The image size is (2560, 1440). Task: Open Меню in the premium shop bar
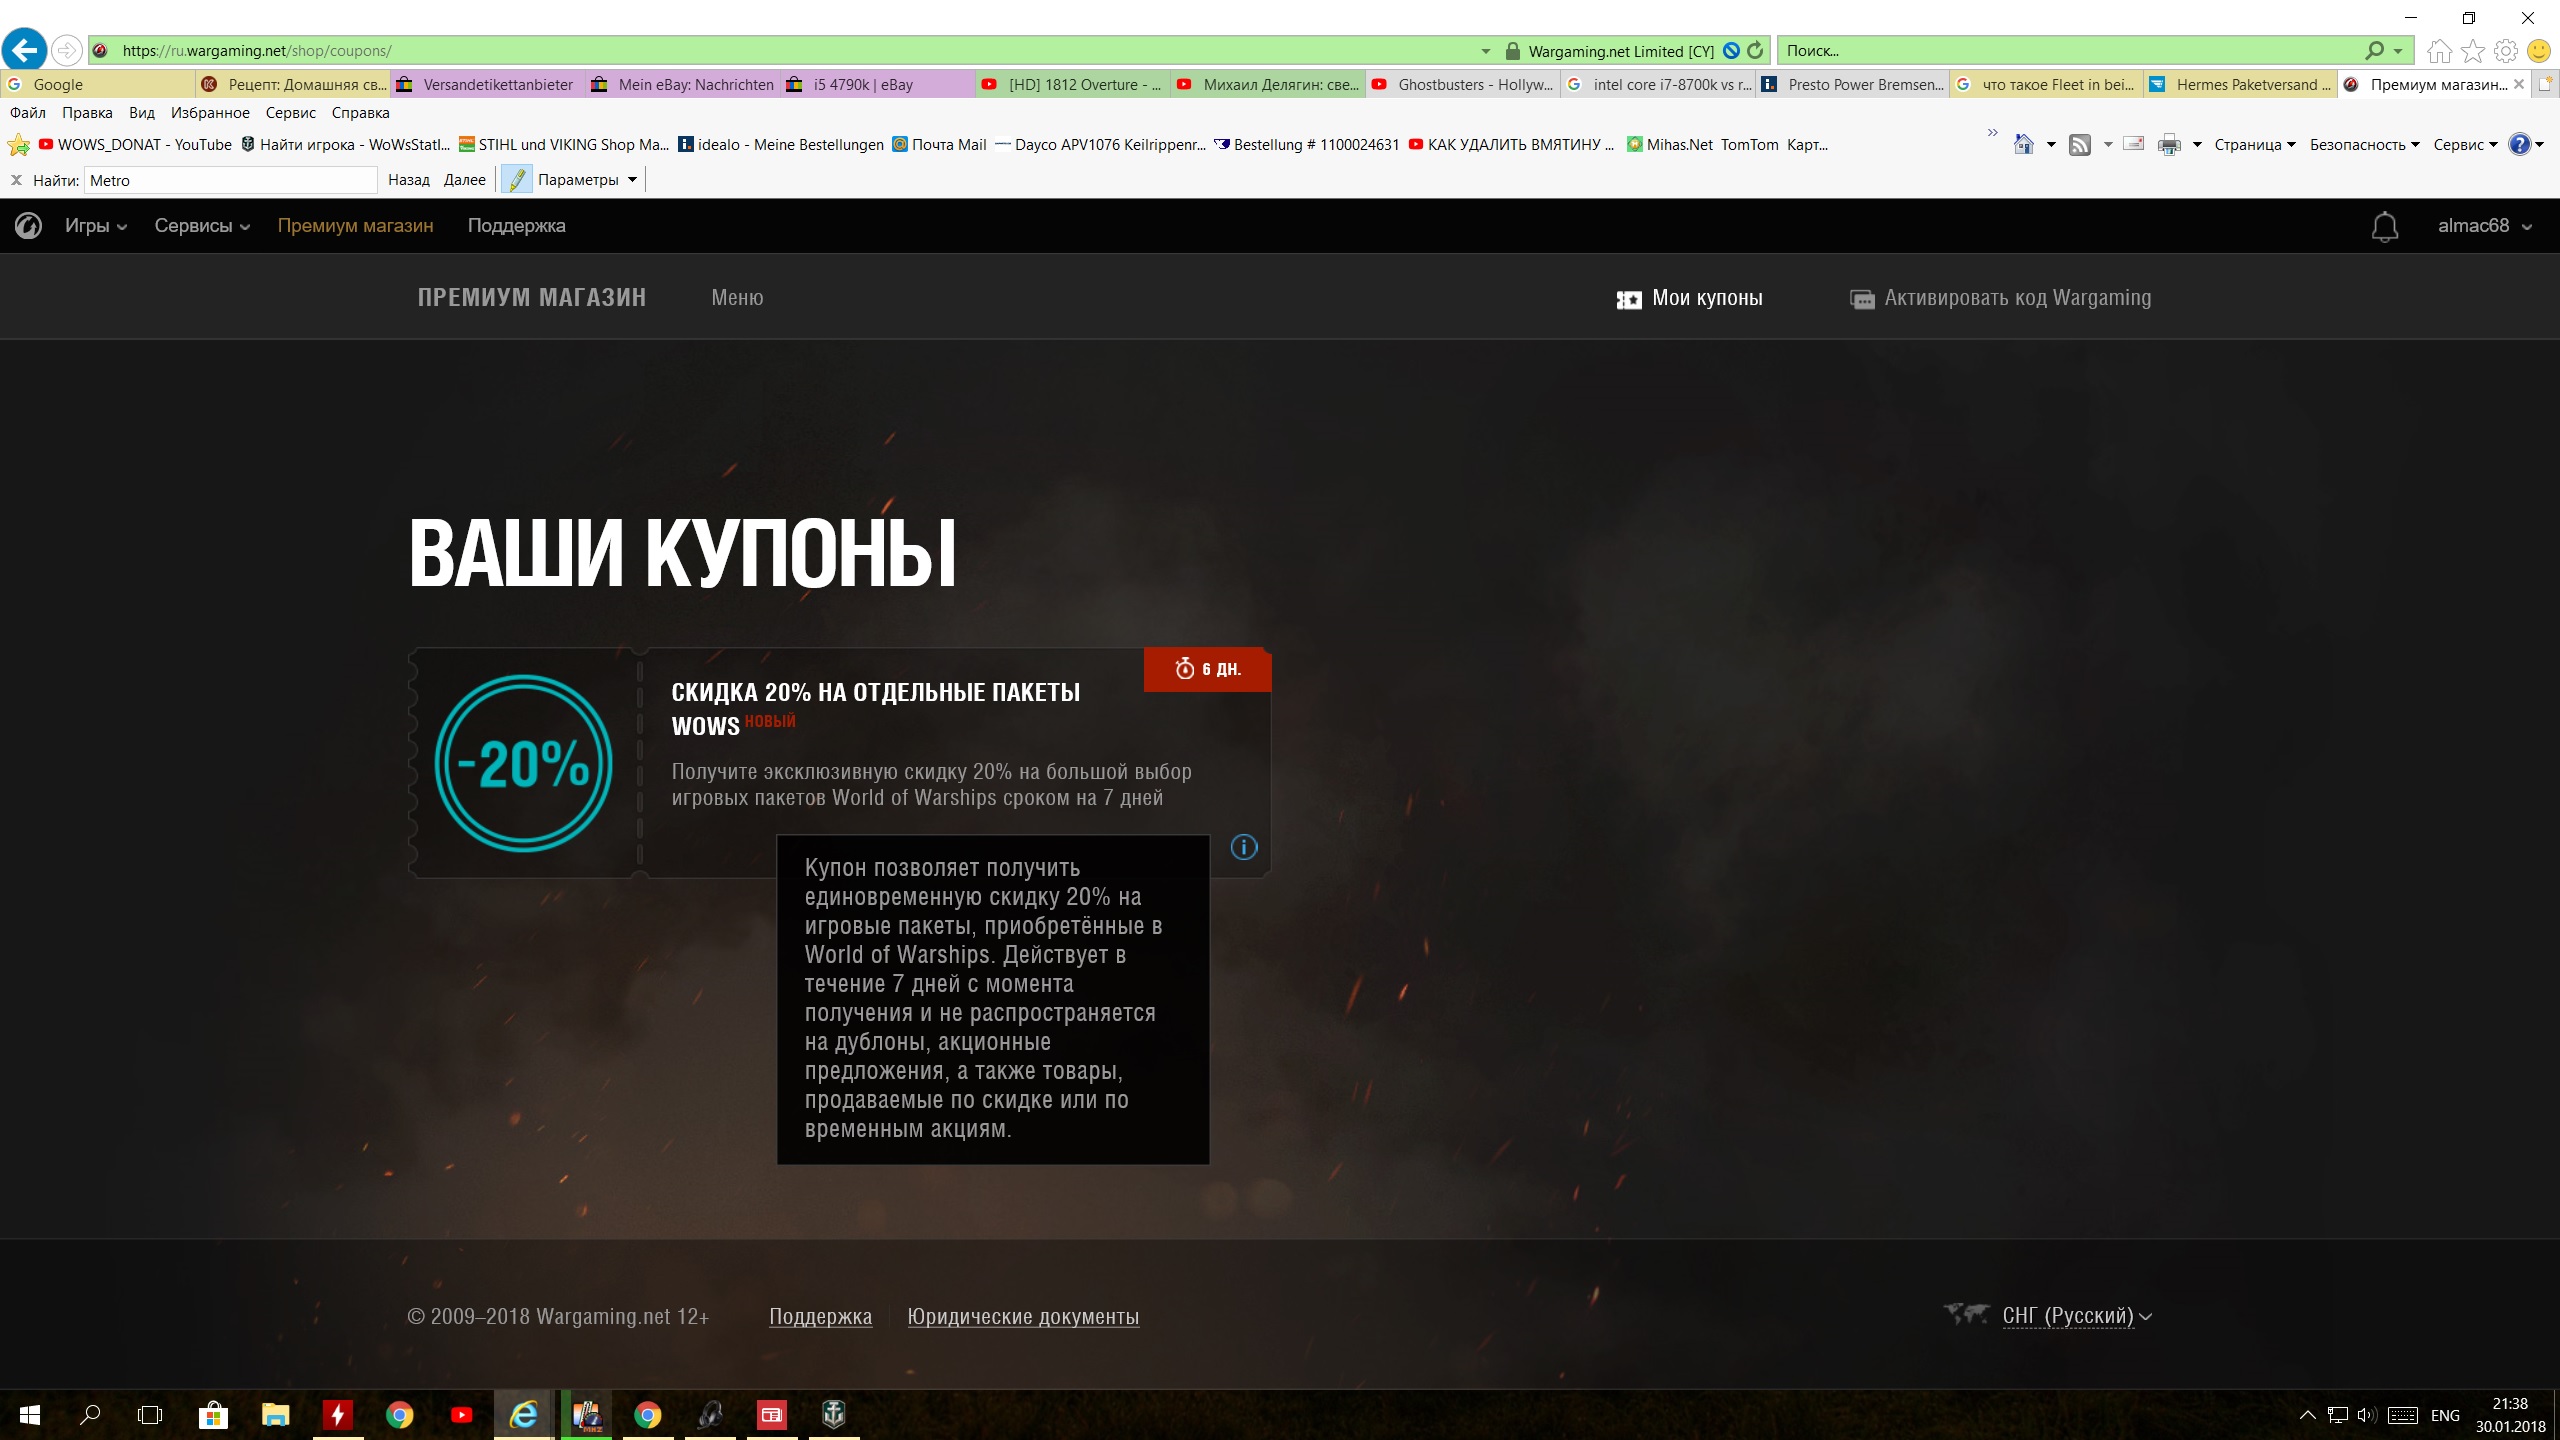click(737, 298)
